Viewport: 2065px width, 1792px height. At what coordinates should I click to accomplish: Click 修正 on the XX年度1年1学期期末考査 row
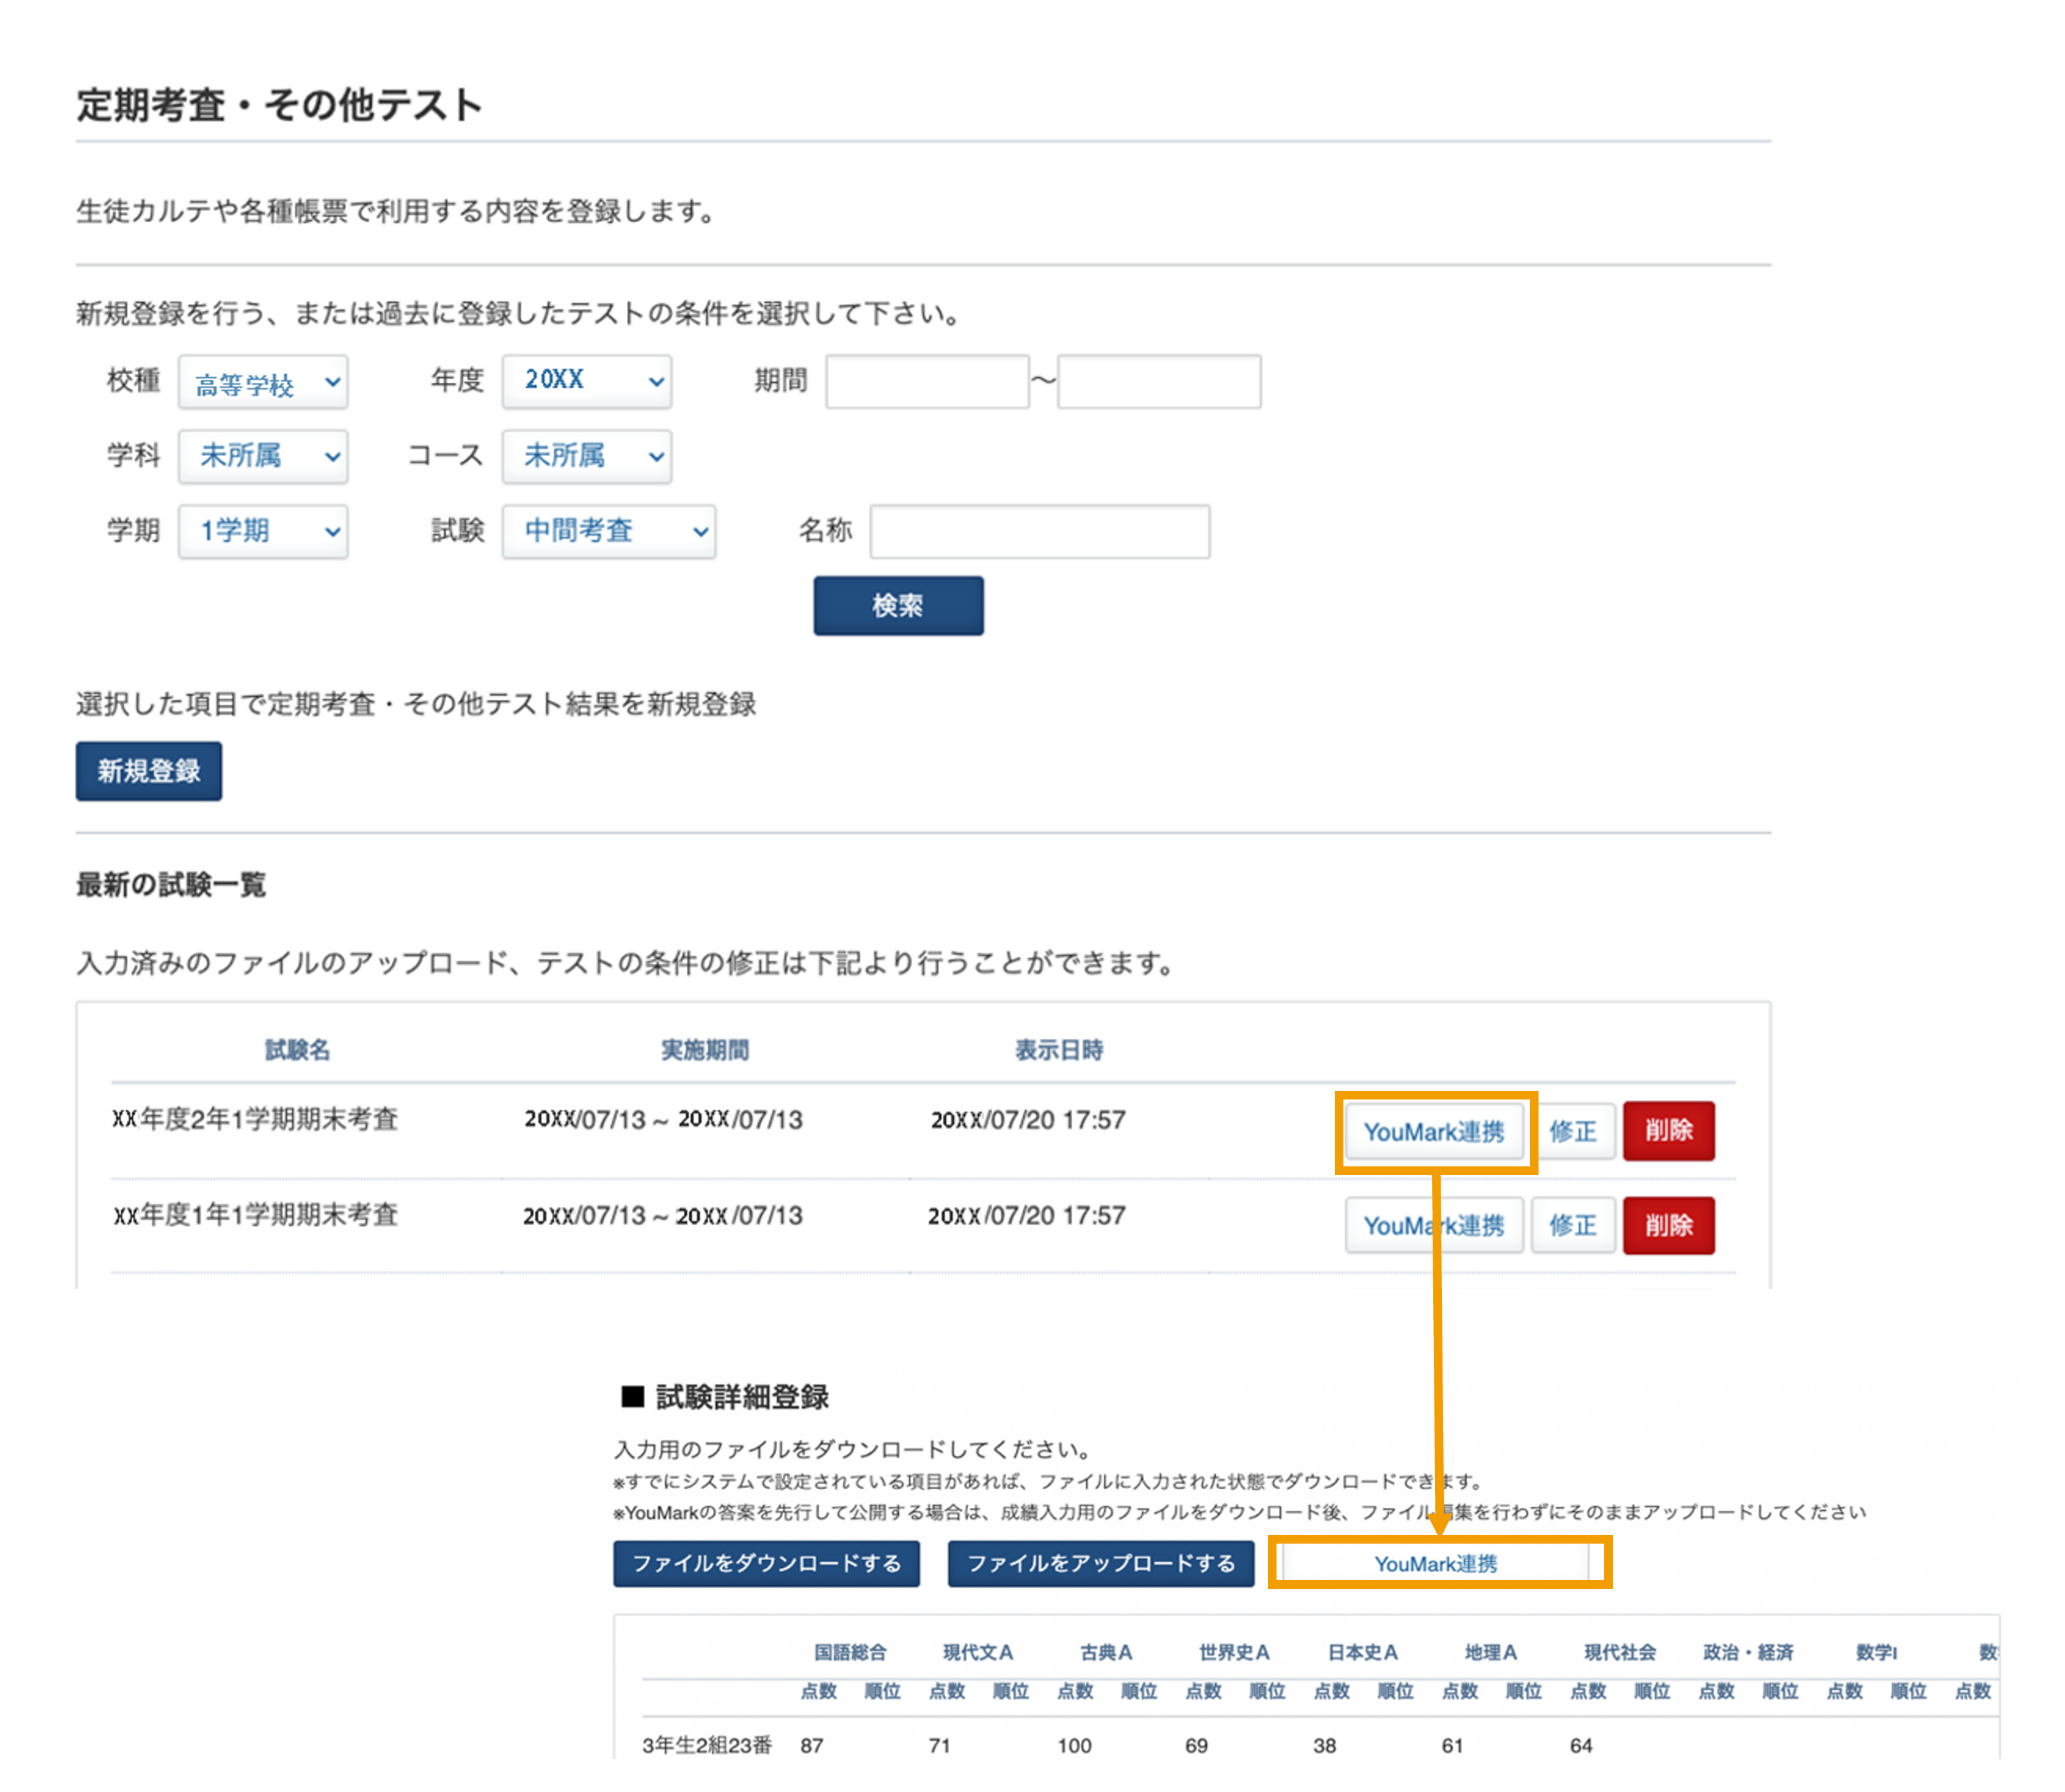pos(1574,1225)
